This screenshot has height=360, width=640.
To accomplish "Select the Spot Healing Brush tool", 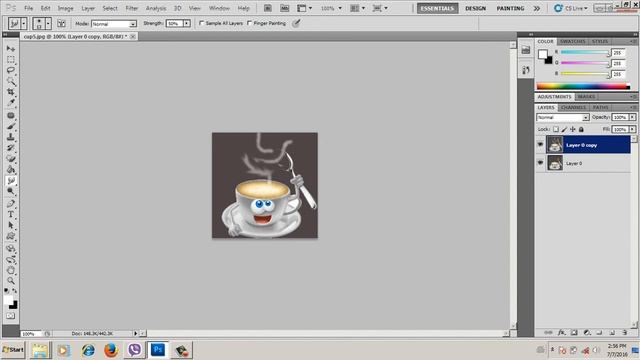I will (11, 116).
